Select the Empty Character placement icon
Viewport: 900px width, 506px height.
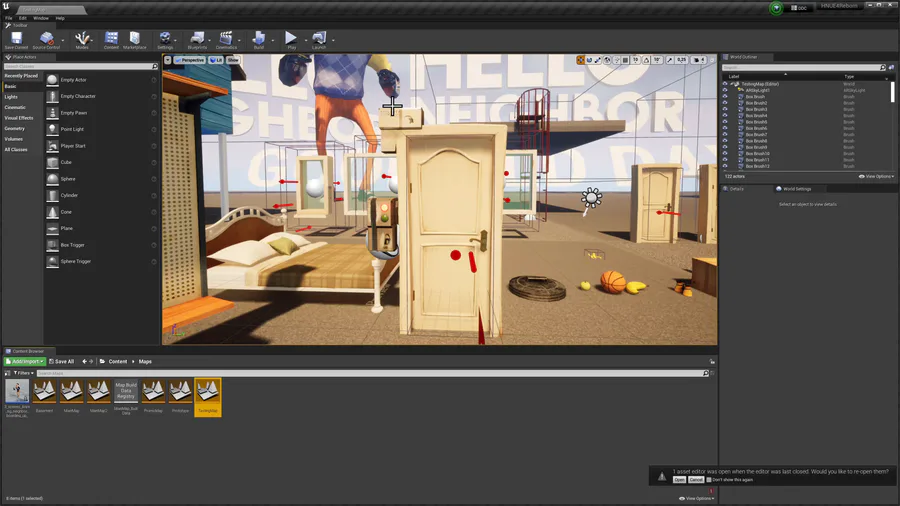pos(52,96)
